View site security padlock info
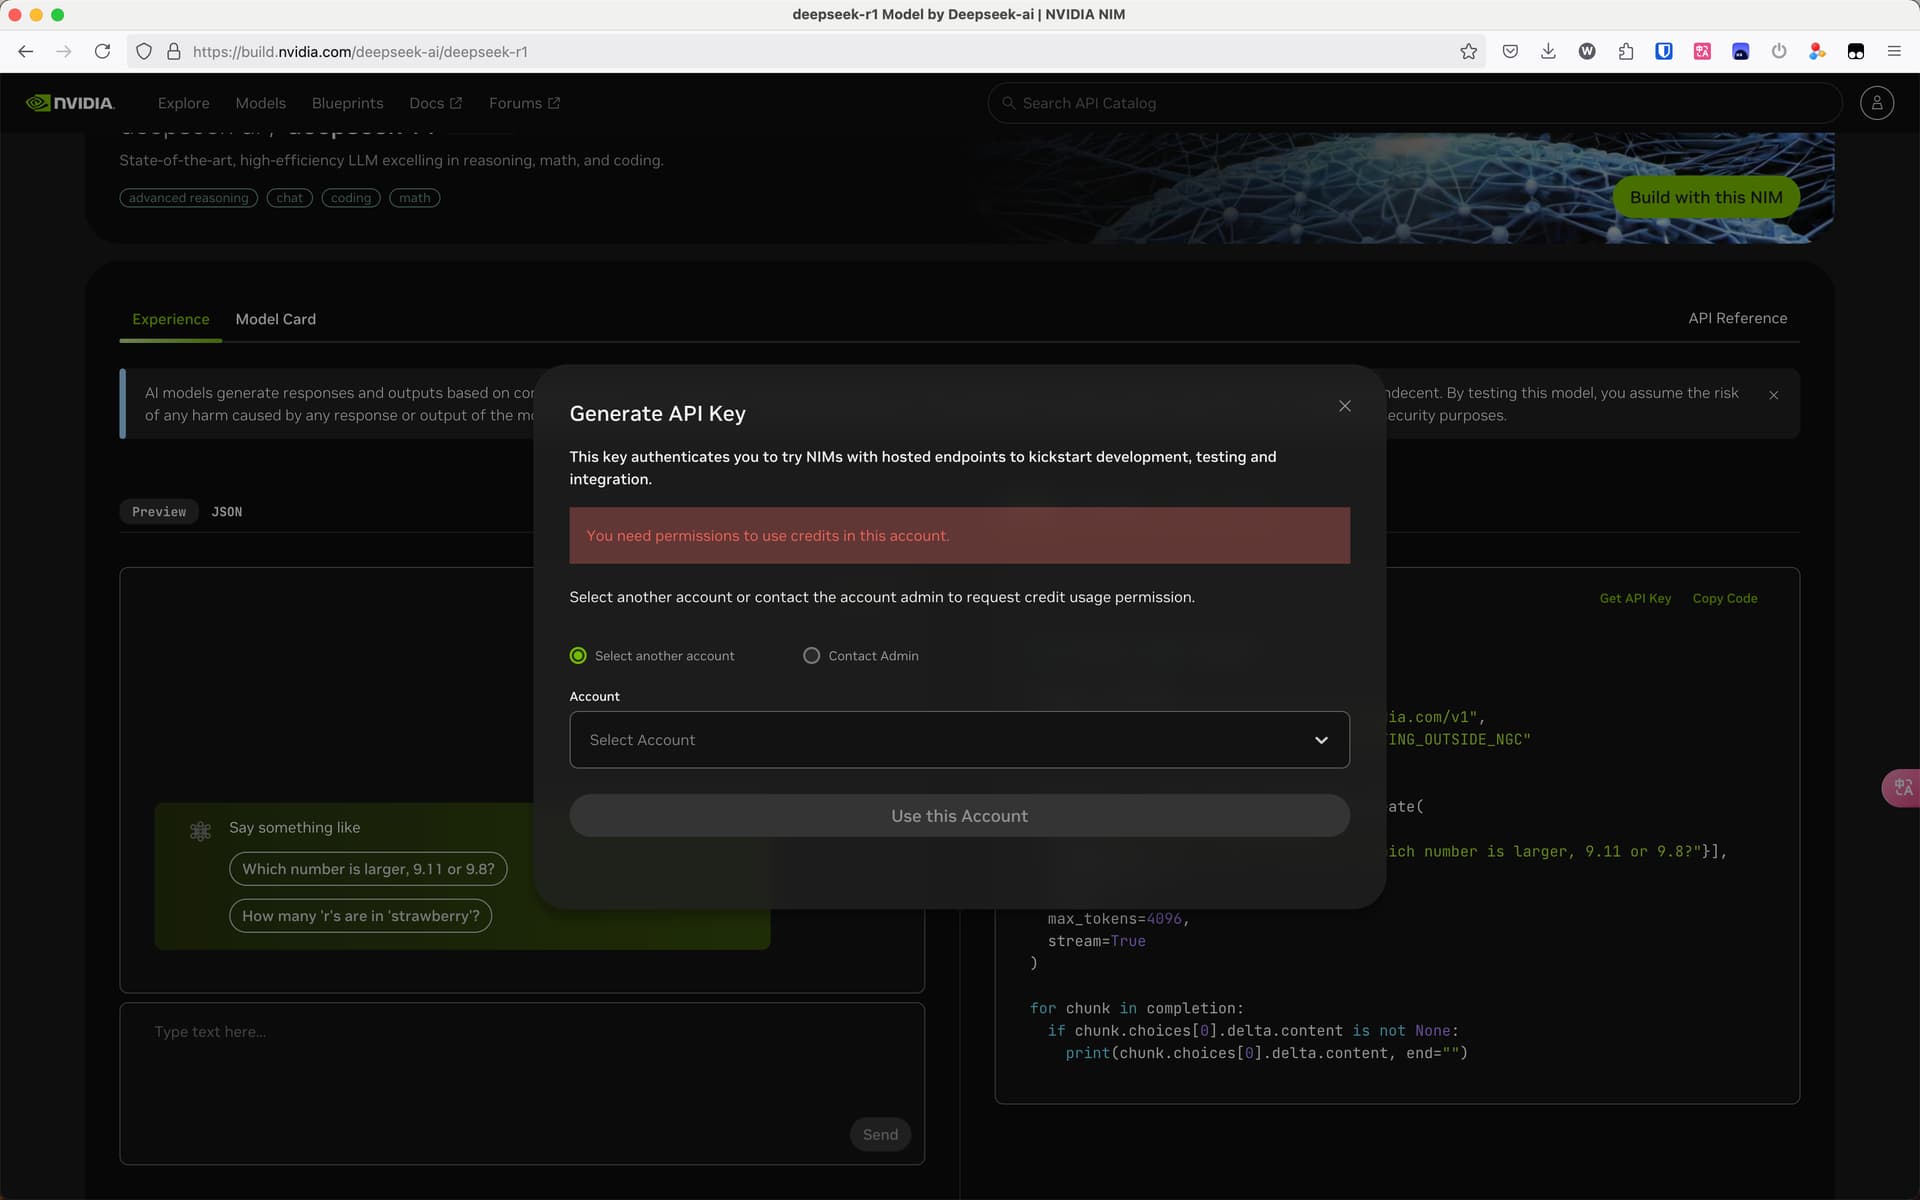Screen dimensions: 1920x1200 point(173,51)
